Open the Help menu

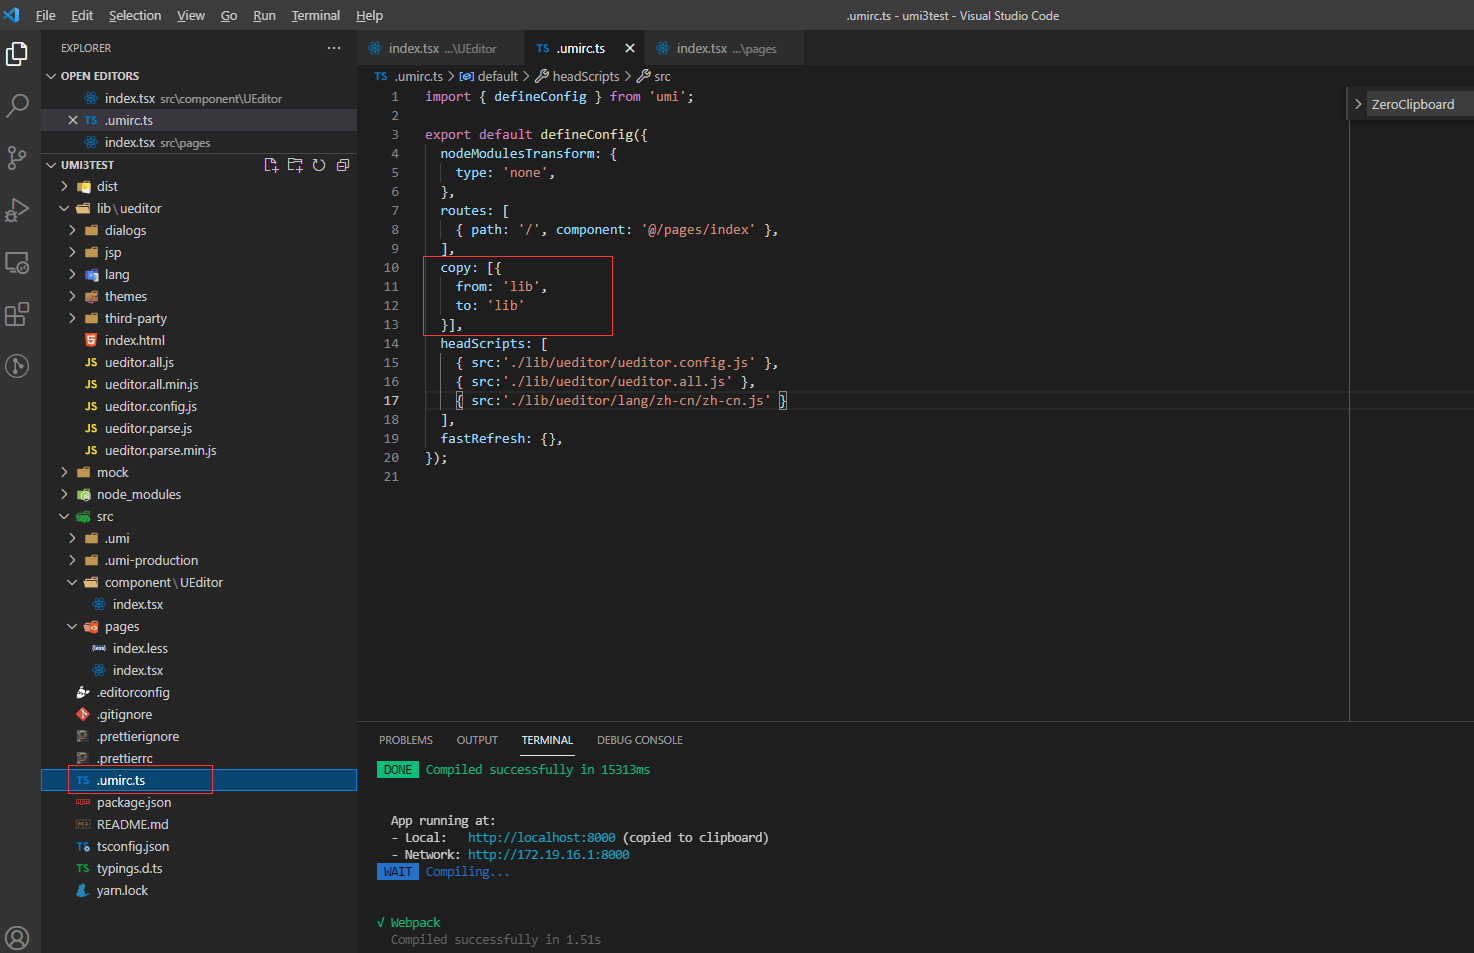pos(370,15)
